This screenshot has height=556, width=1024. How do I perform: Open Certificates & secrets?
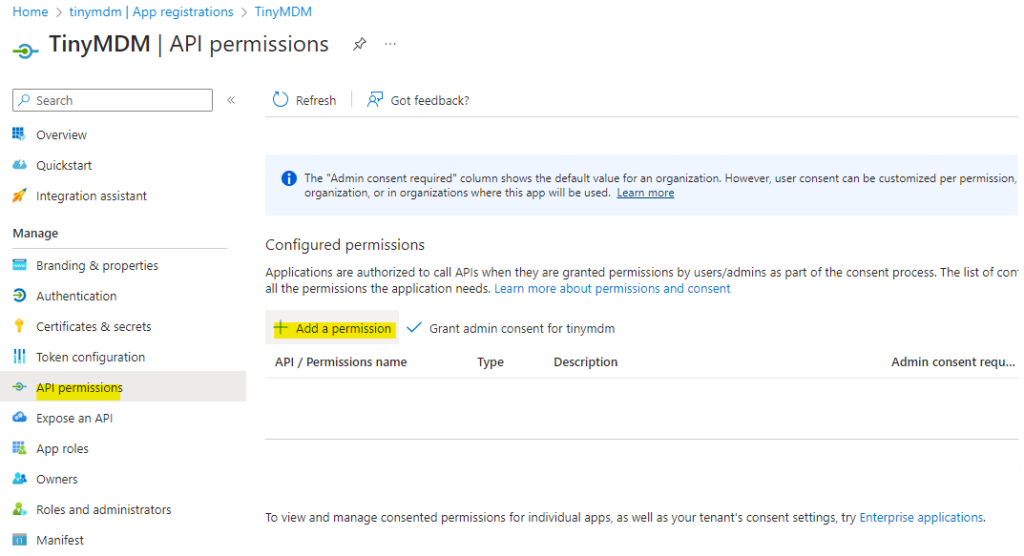click(x=93, y=327)
